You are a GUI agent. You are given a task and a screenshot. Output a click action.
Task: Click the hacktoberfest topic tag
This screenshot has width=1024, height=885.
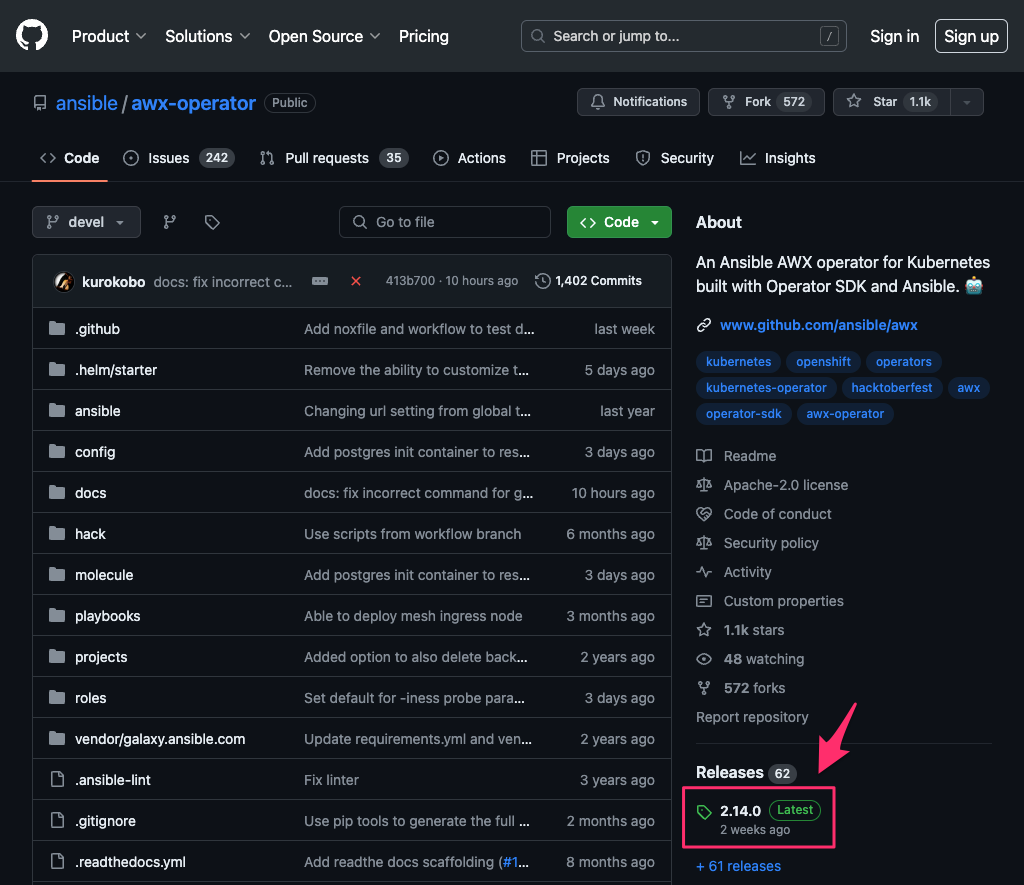(891, 387)
